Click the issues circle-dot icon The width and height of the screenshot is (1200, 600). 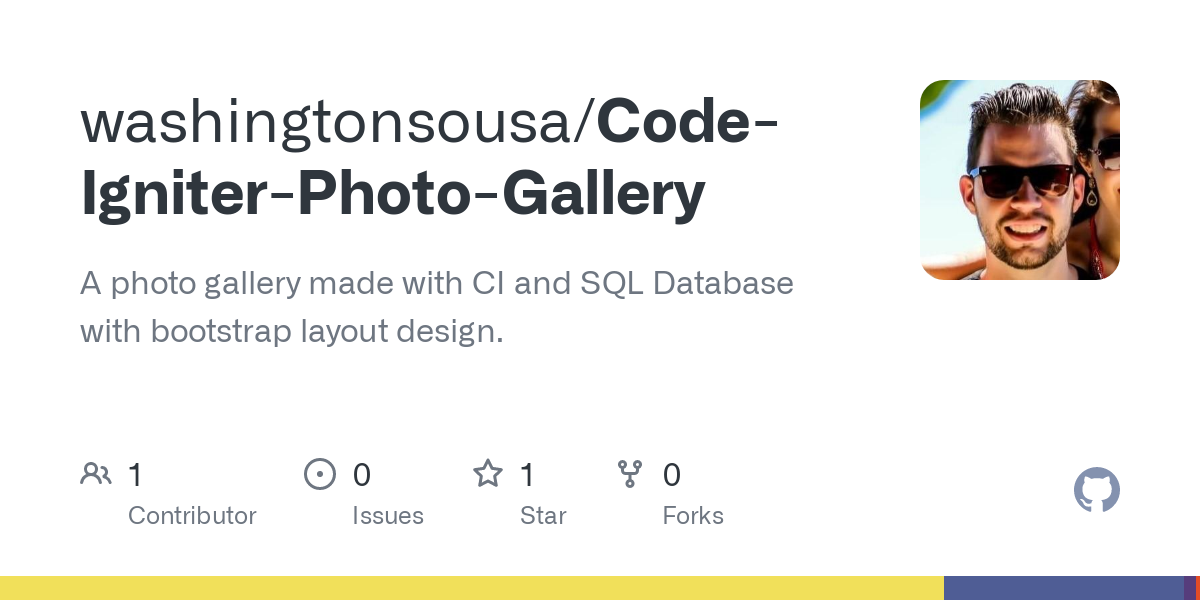[320, 474]
